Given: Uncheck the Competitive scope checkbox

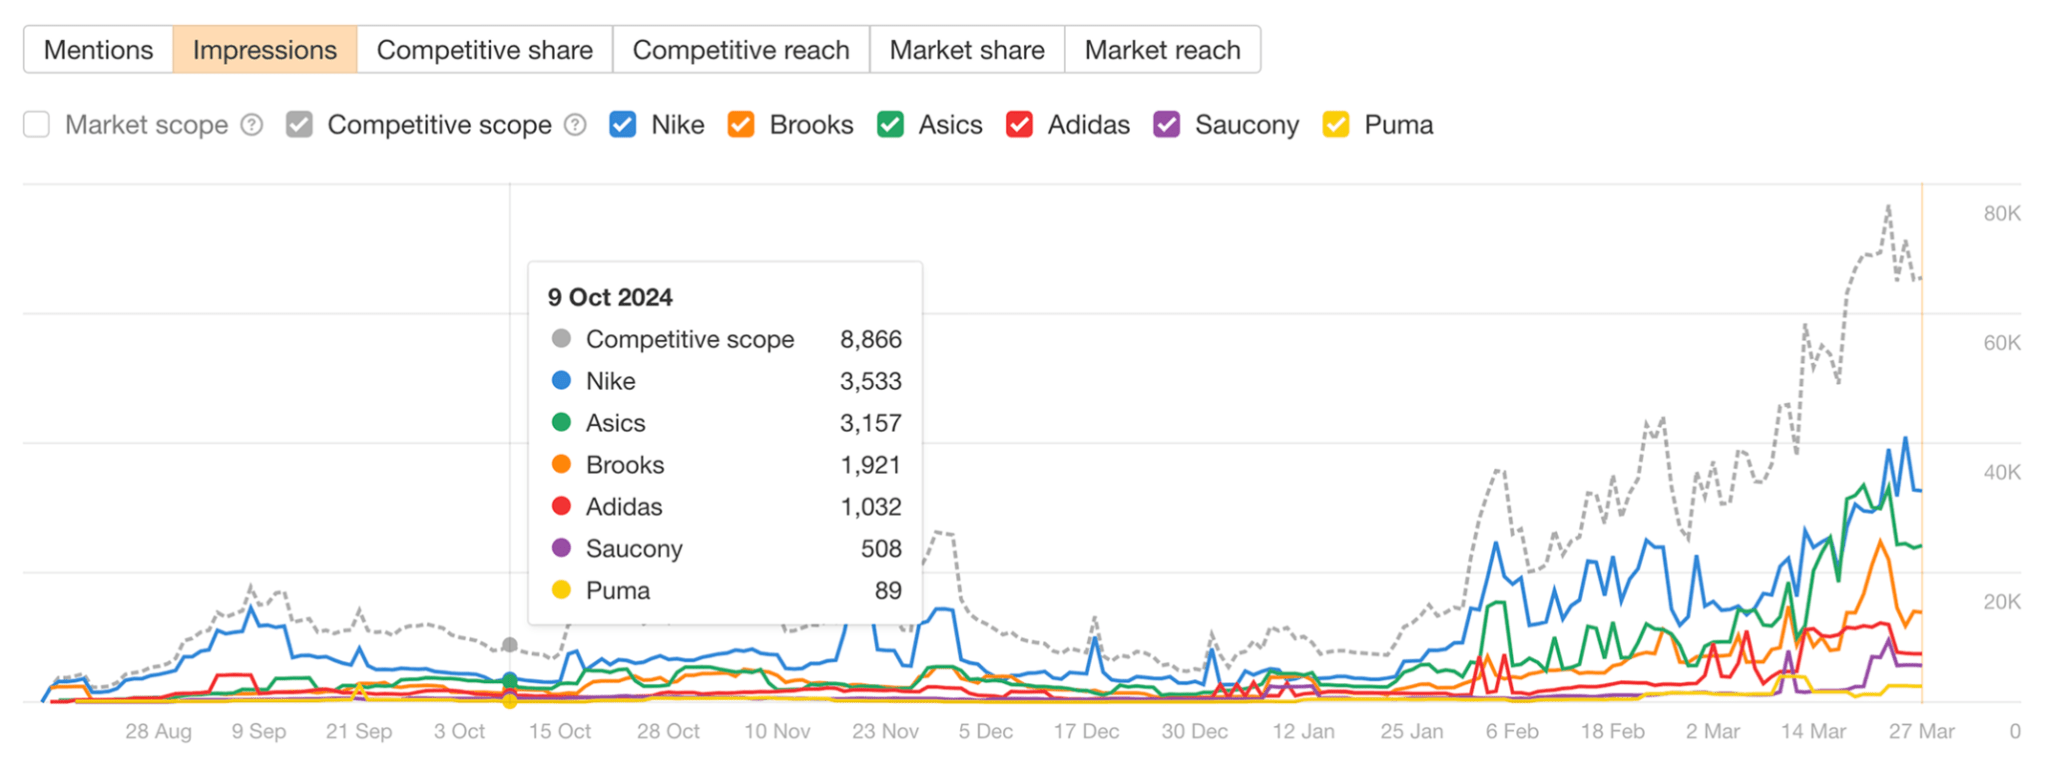Looking at the screenshot, I should point(299,125).
